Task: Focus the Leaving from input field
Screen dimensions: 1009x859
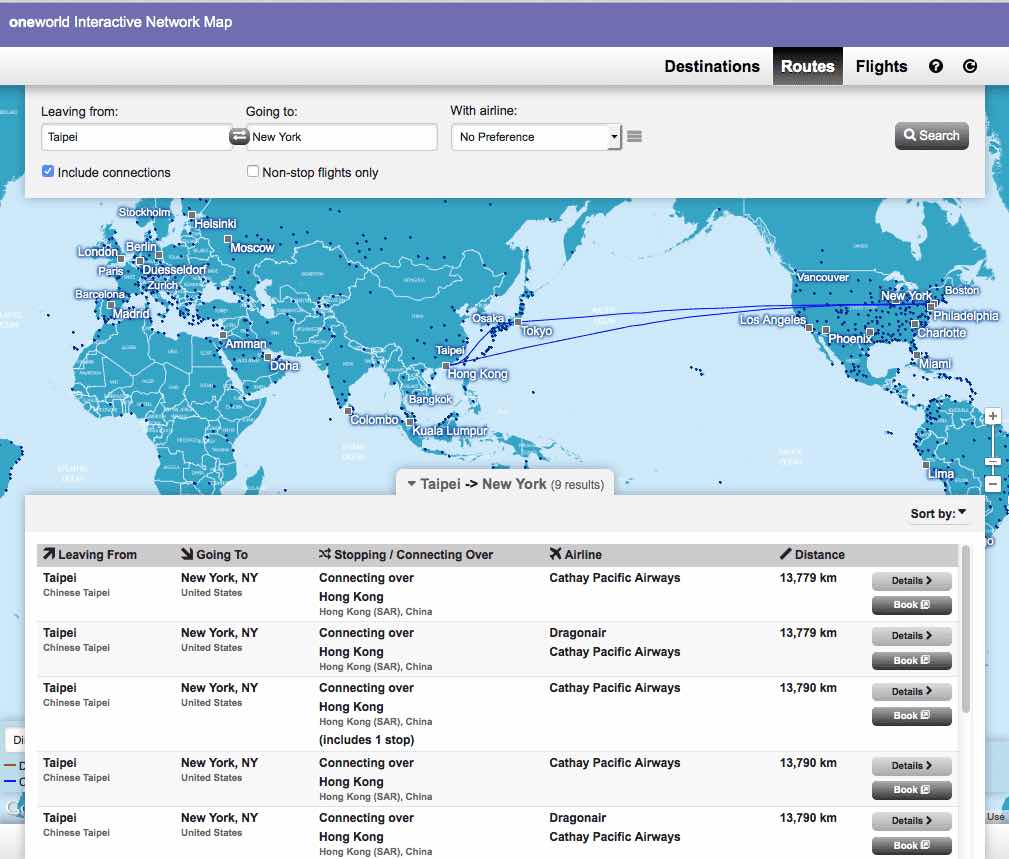Action: (136, 137)
